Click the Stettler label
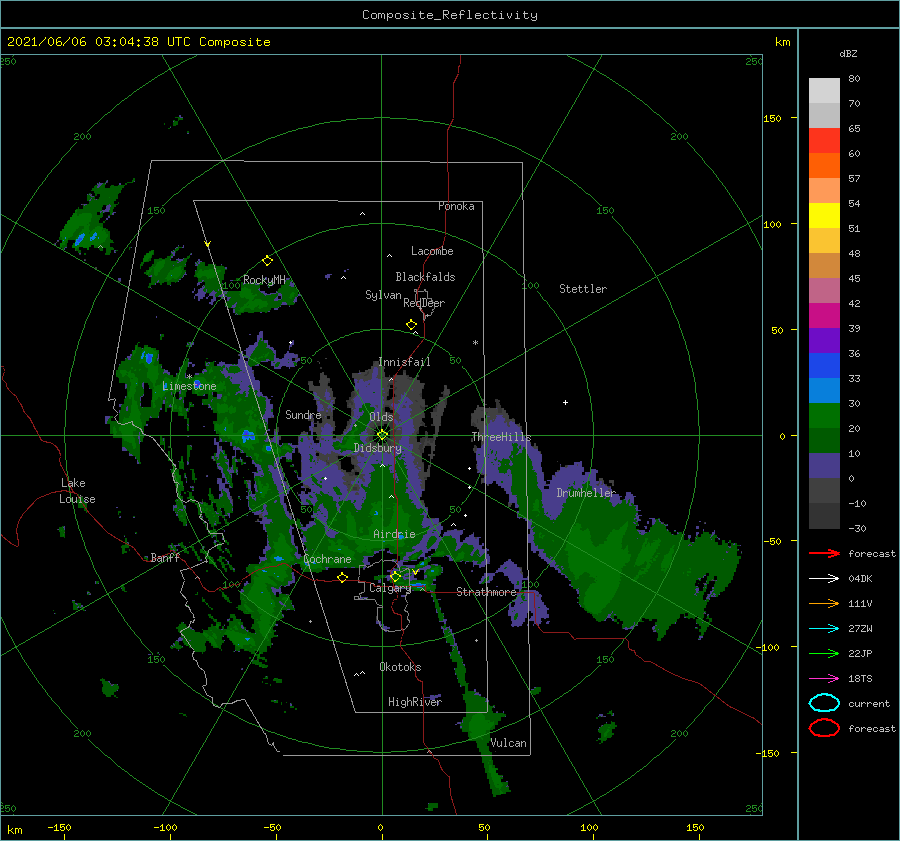900x841 pixels. point(583,289)
